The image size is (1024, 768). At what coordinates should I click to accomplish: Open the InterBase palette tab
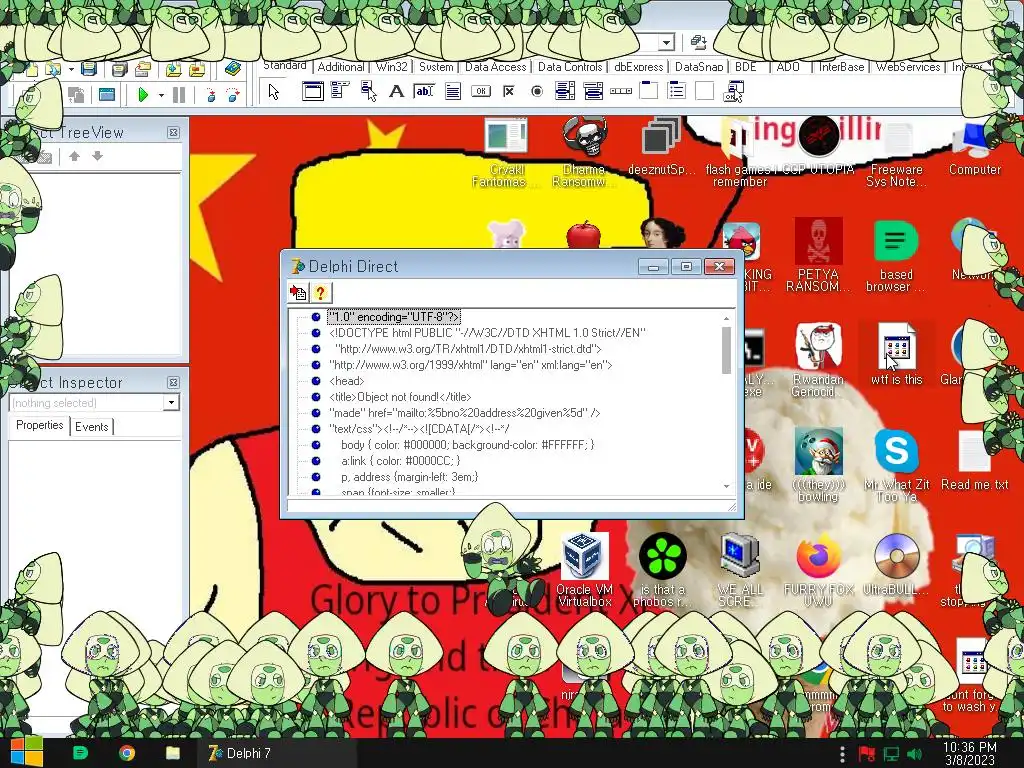(x=841, y=67)
